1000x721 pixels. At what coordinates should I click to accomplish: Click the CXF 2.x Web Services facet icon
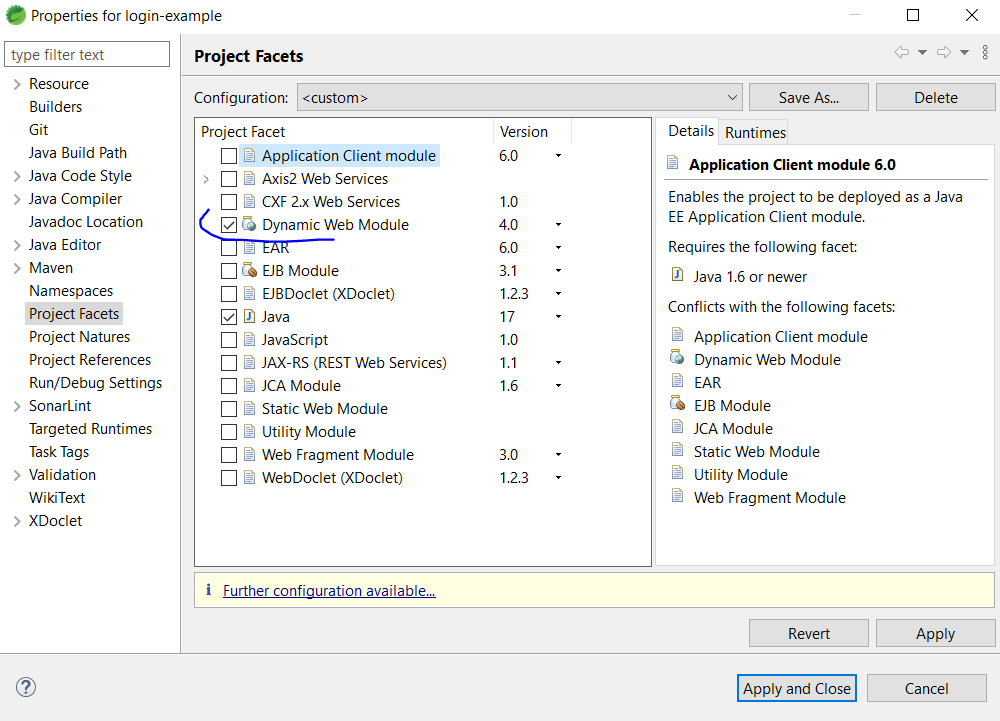point(249,201)
